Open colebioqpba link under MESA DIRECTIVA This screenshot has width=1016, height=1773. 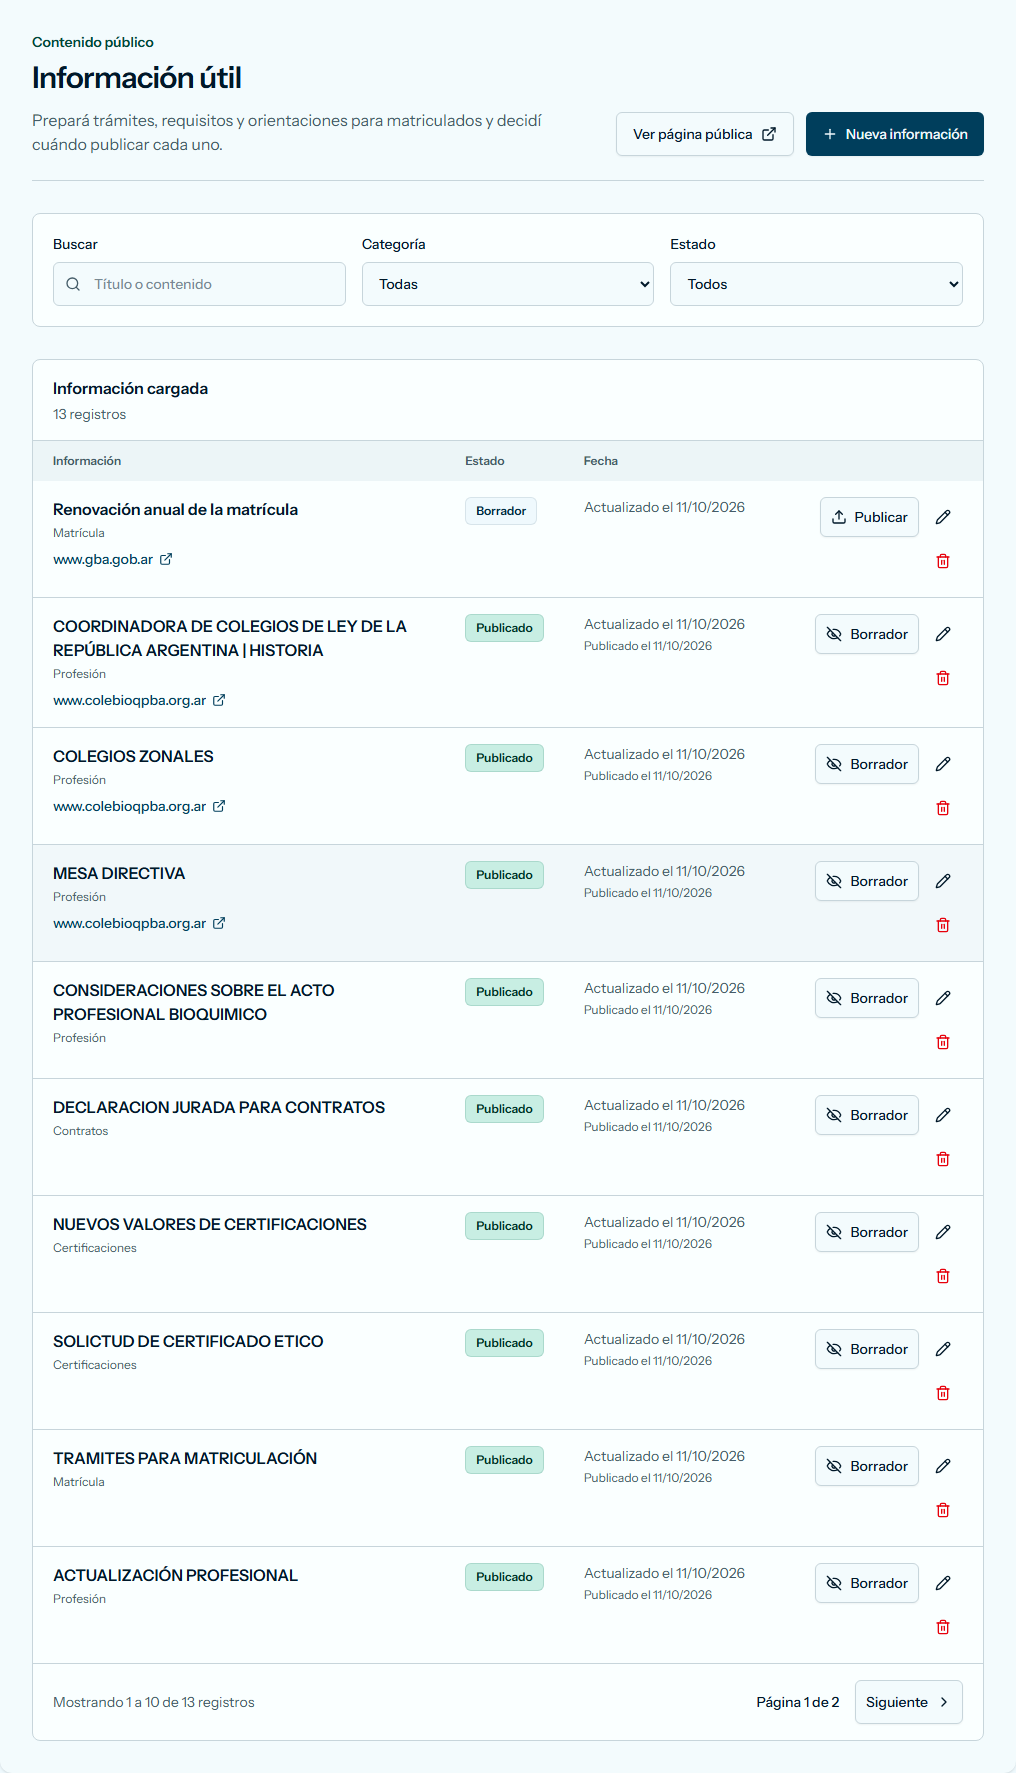[x=139, y=924]
